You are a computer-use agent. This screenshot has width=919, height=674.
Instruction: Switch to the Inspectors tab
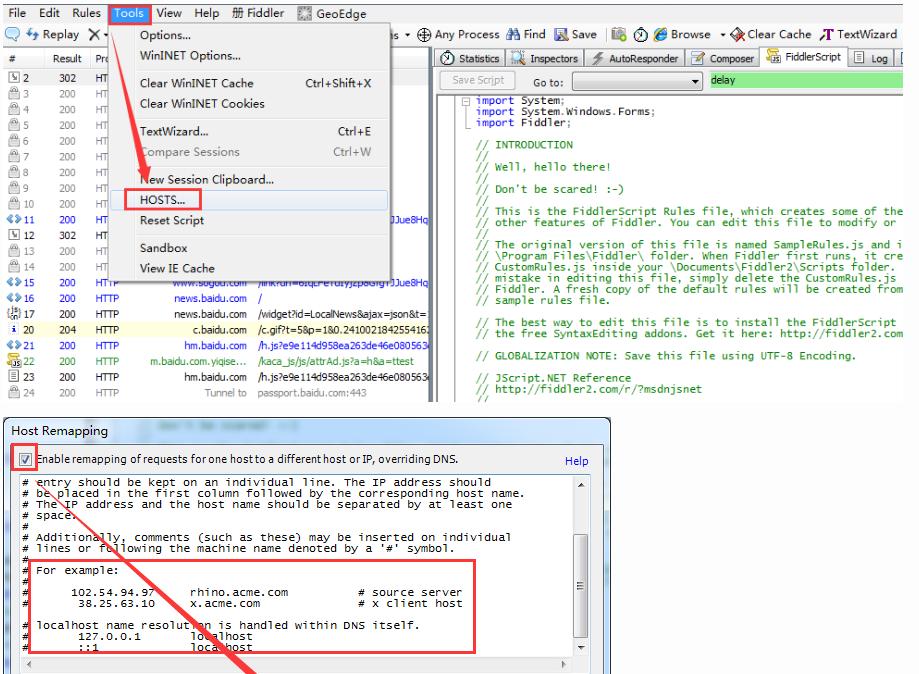[x=545, y=58]
